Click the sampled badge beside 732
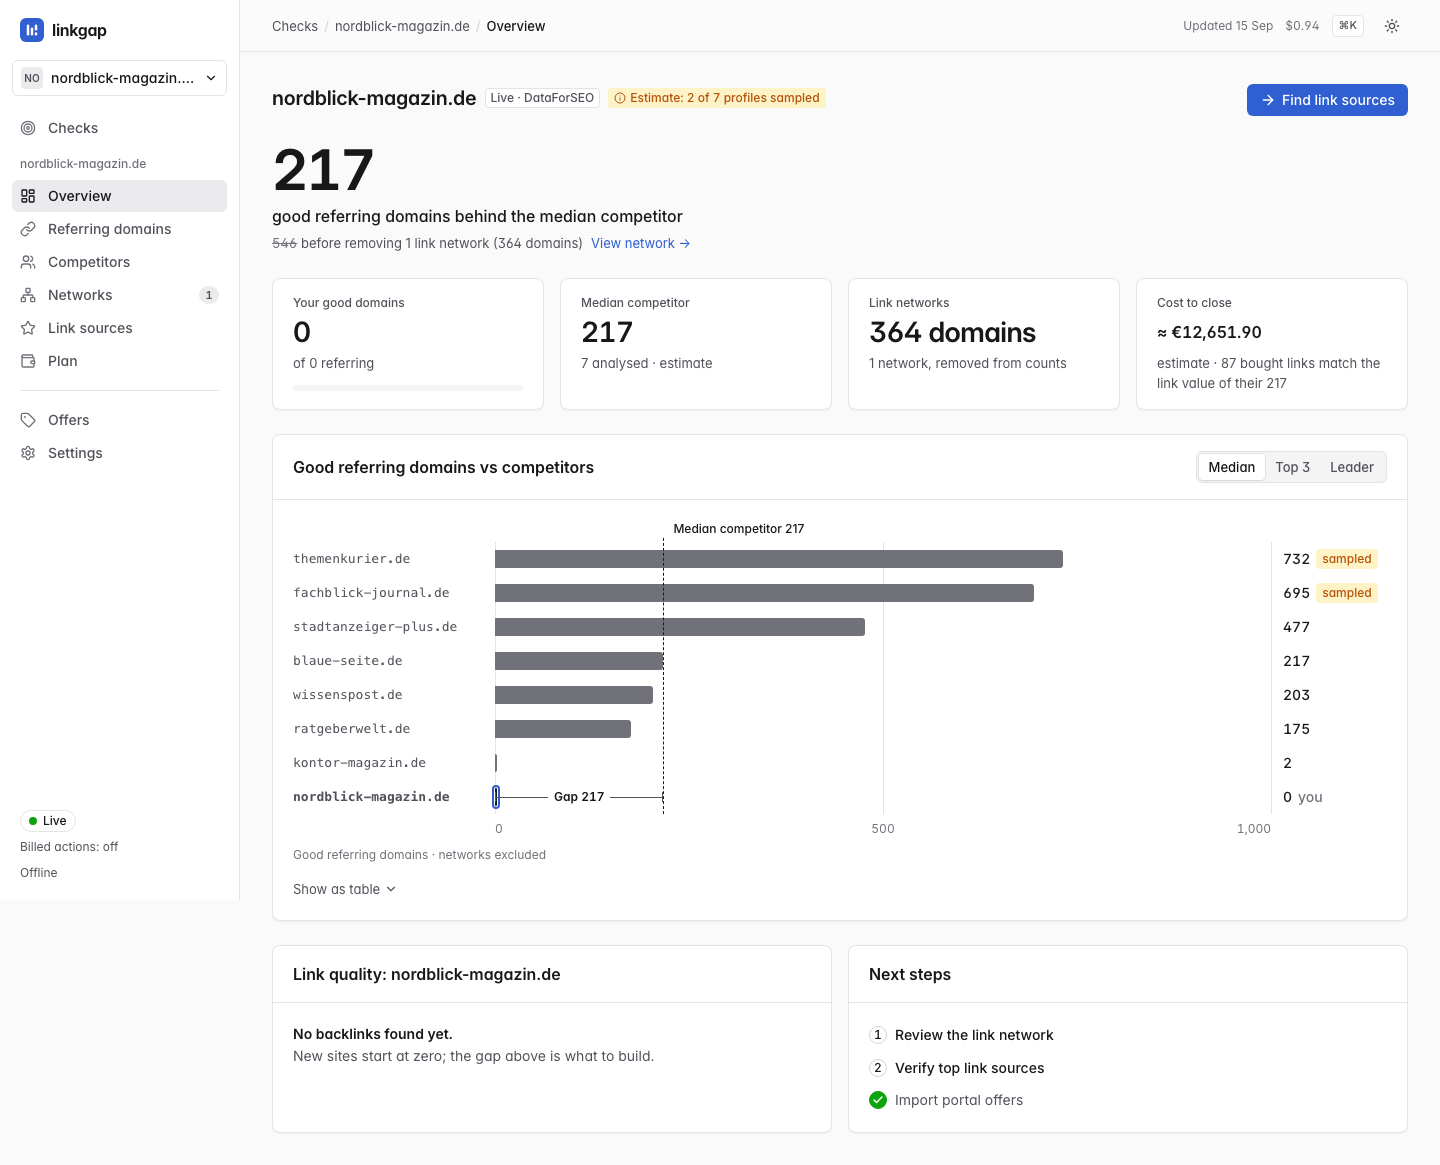Viewport: 1440px width, 1165px height. click(x=1346, y=559)
